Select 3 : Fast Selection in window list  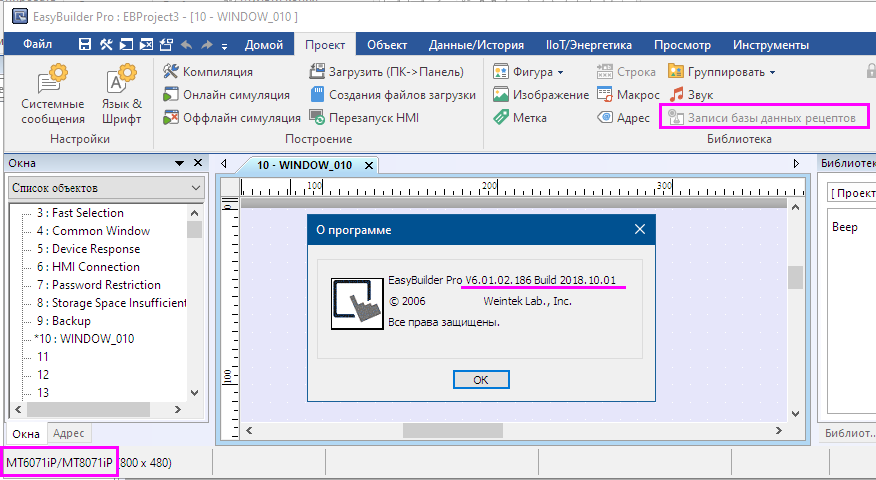(x=80, y=213)
